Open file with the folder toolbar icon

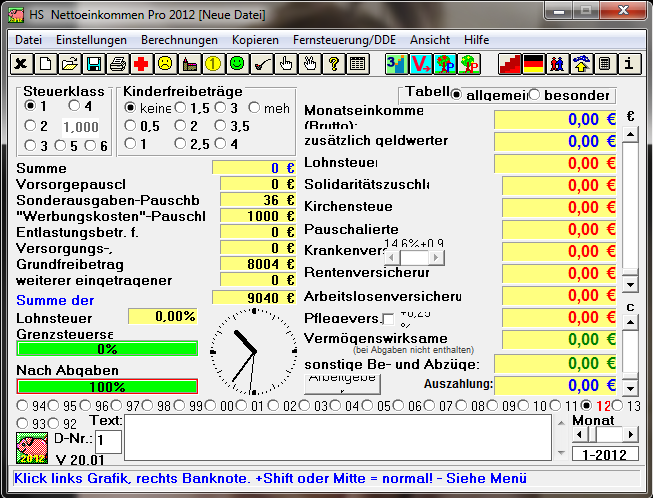point(69,64)
